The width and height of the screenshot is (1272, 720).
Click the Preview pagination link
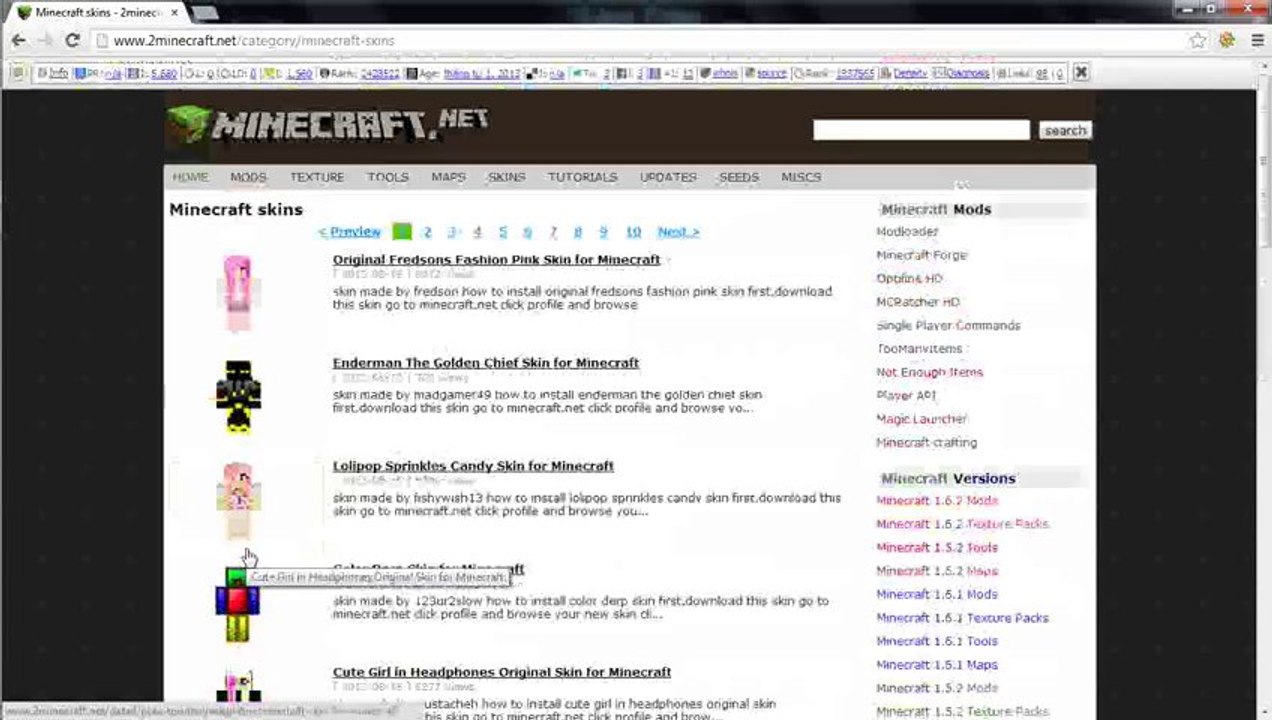tap(349, 232)
